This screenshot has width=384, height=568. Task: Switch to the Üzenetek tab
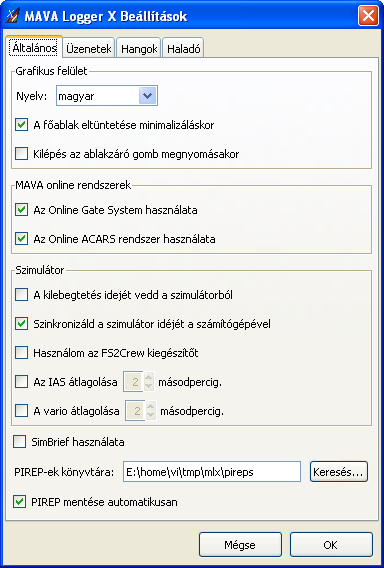(x=89, y=49)
